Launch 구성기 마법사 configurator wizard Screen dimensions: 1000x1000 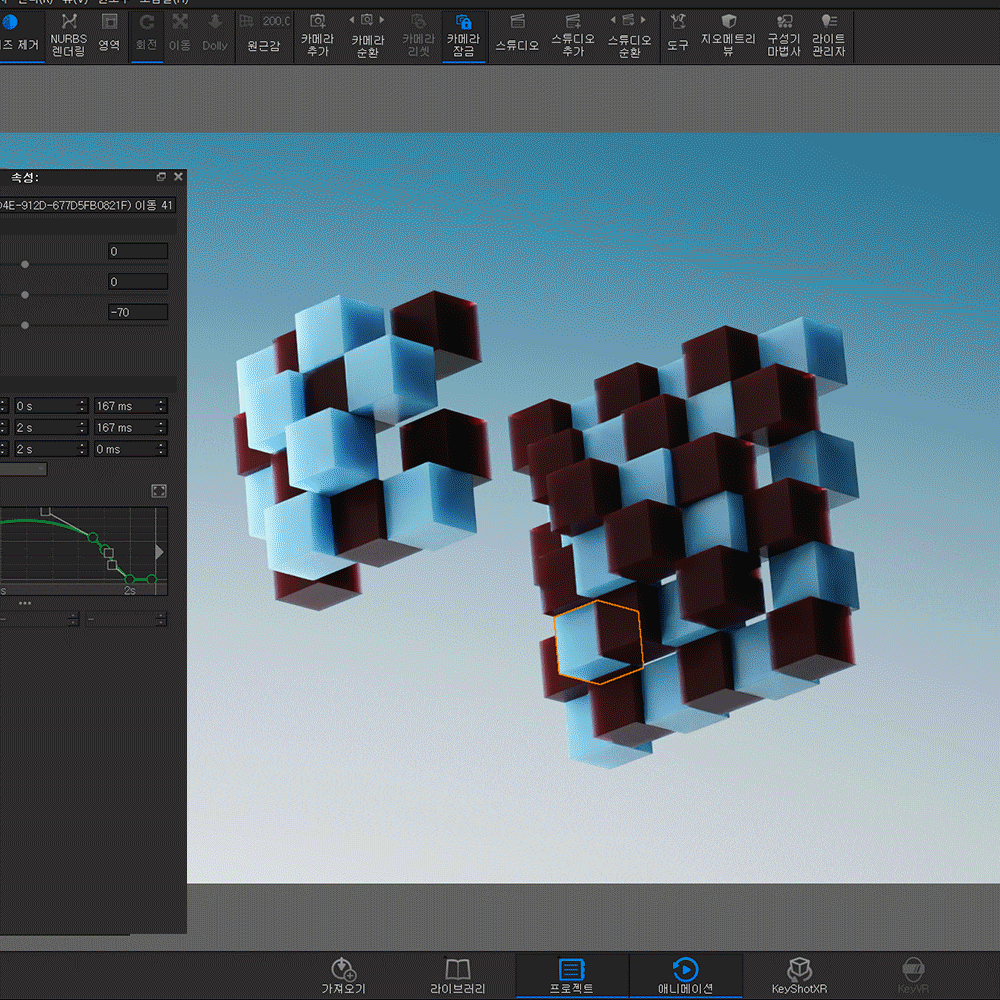click(x=784, y=36)
